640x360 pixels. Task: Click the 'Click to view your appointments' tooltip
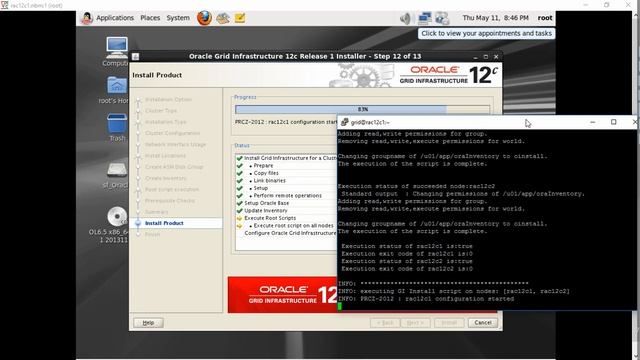coord(486,33)
